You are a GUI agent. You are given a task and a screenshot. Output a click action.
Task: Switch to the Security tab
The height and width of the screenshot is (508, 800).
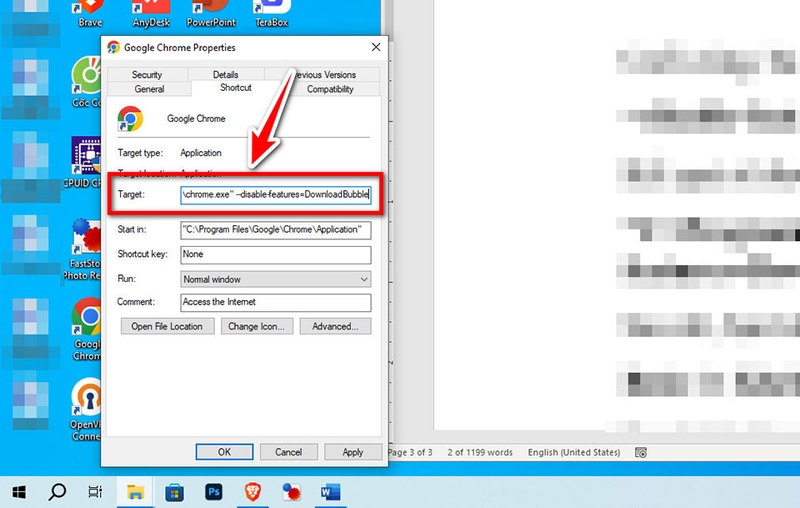pyautogui.click(x=147, y=74)
